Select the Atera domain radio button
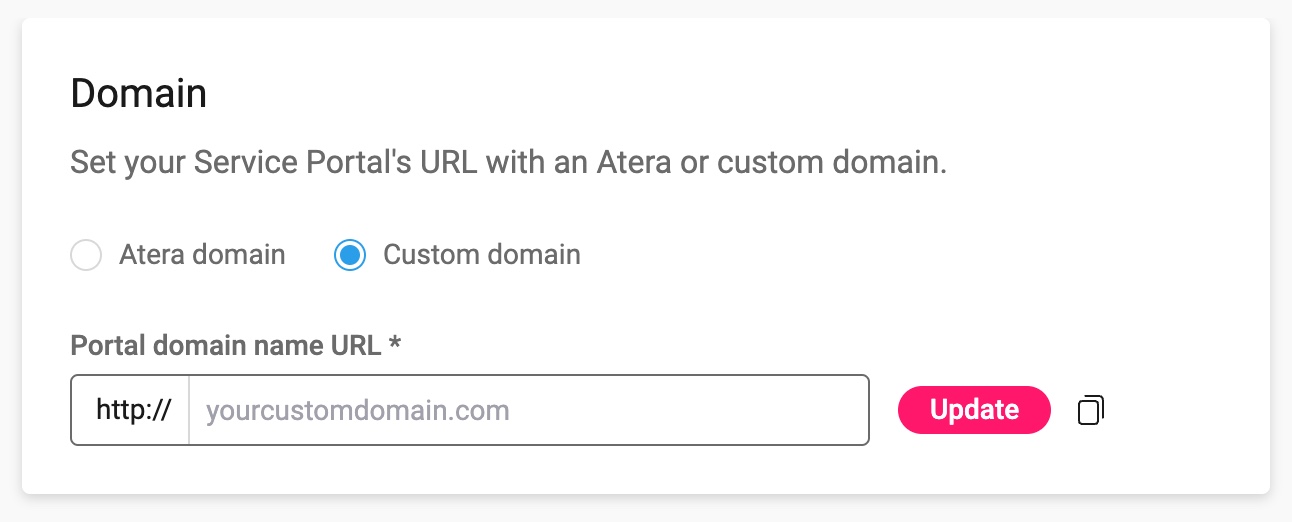This screenshot has width=1292, height=522. point(86,255)
